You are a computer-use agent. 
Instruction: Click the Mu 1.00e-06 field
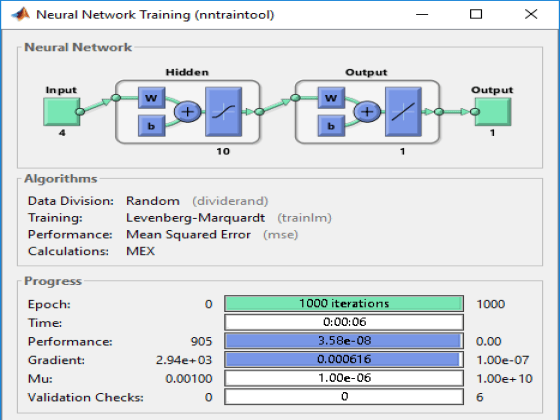click(x=344, y=378)
